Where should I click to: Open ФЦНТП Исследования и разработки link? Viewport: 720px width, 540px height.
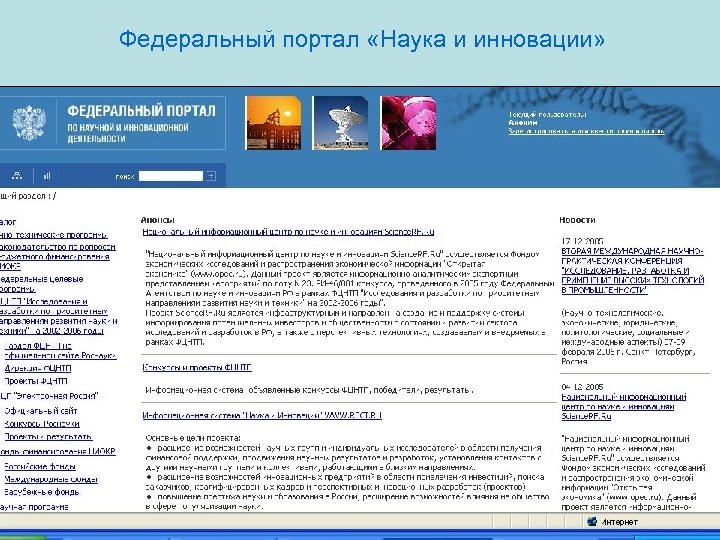coord(59,316)
